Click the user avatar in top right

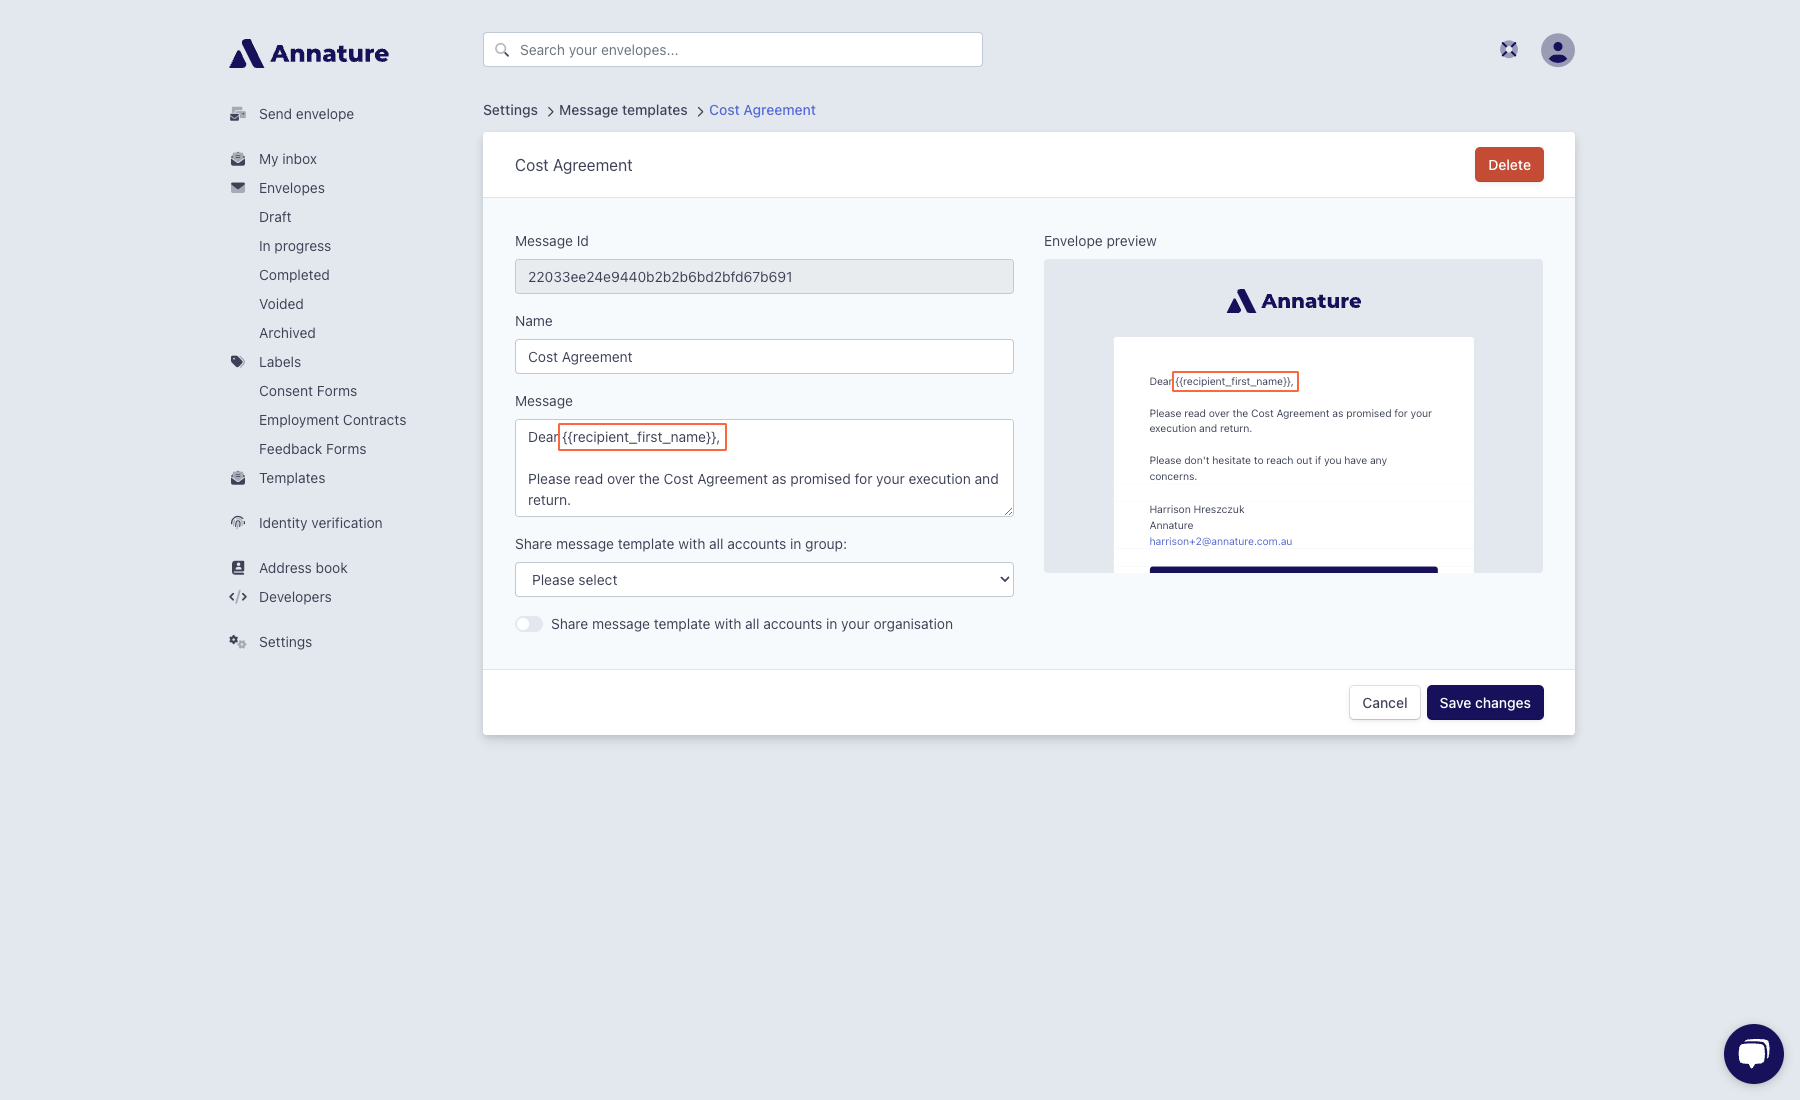[x=1557, y=49]
